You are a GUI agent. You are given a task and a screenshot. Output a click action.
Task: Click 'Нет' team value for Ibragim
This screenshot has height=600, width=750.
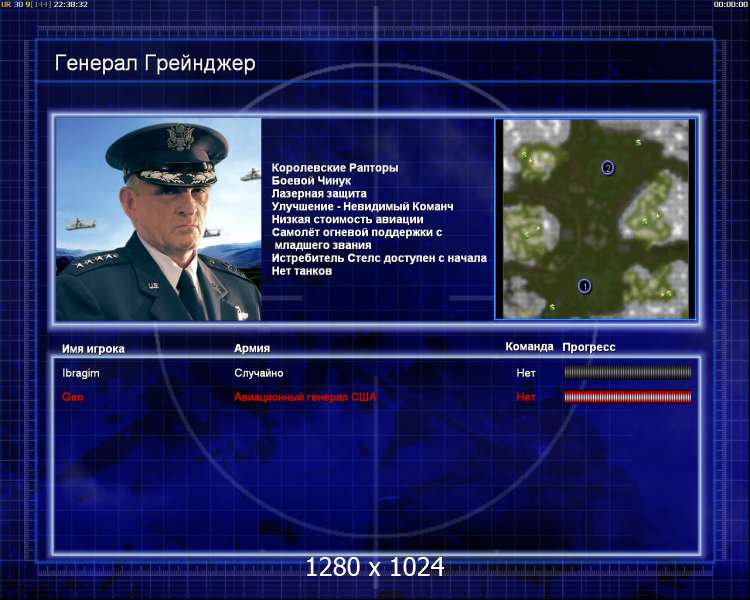pyautogui.click(x=526, y=373)
